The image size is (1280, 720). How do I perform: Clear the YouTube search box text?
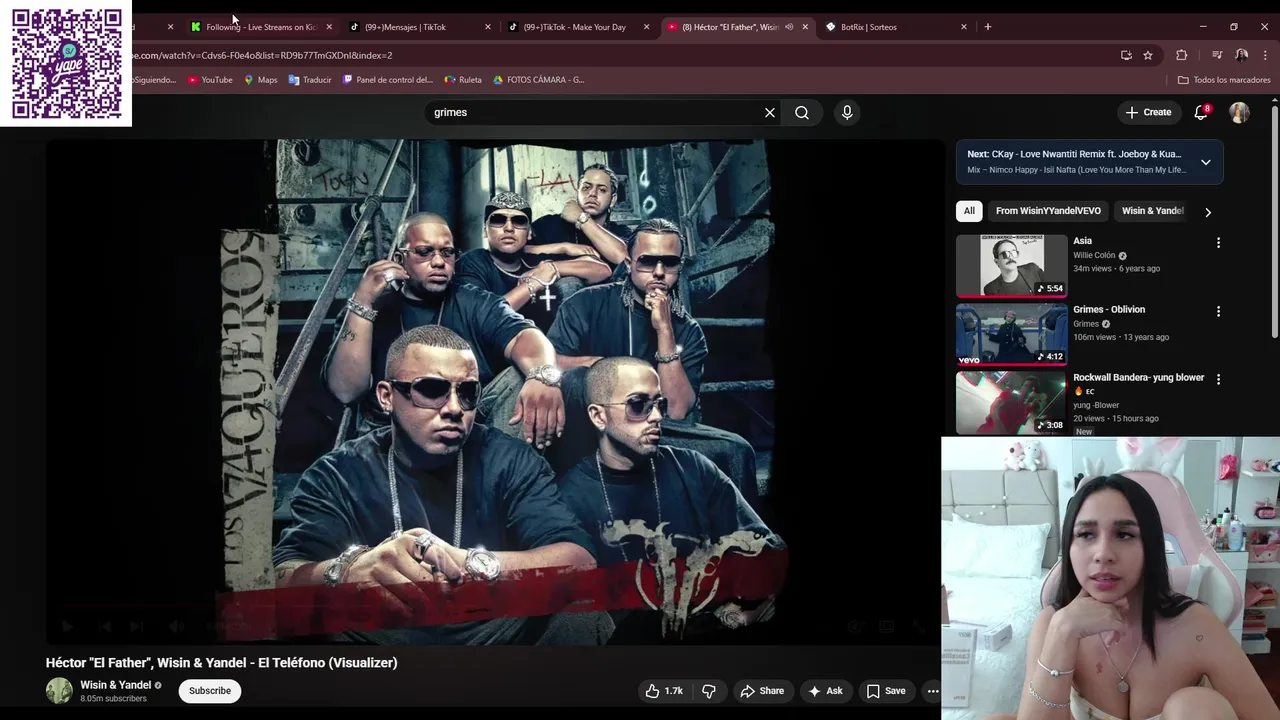coord(770,113)
